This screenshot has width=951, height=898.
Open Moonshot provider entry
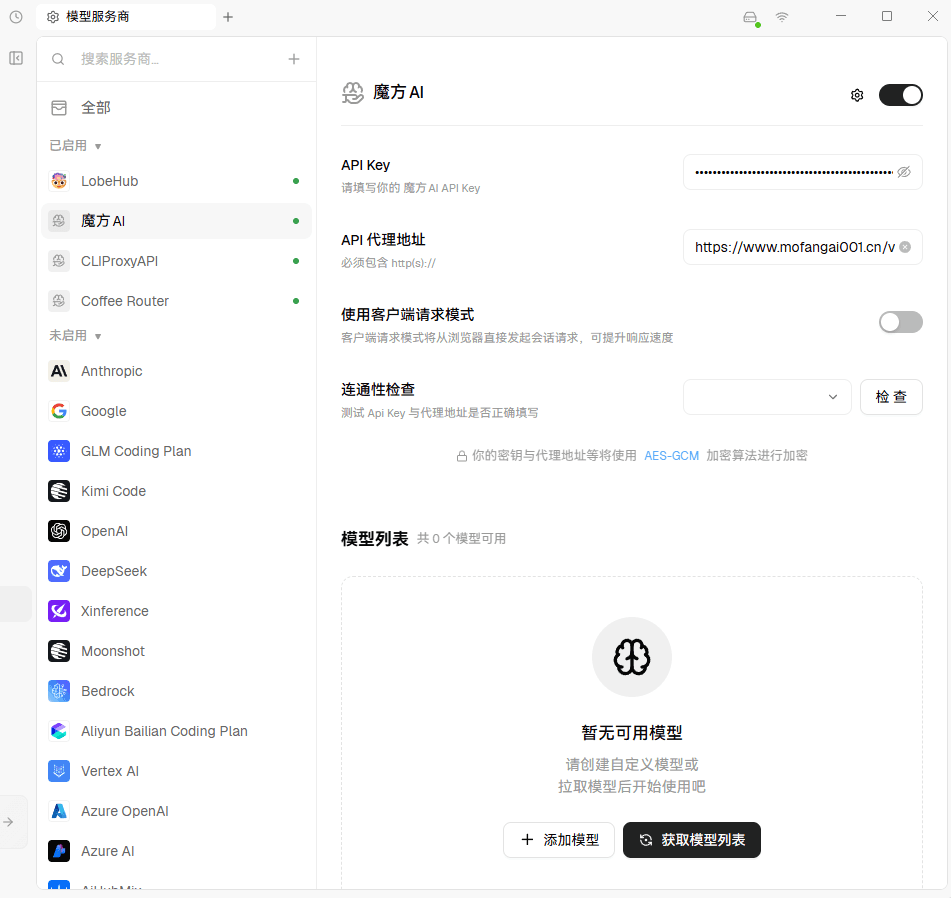176,651
